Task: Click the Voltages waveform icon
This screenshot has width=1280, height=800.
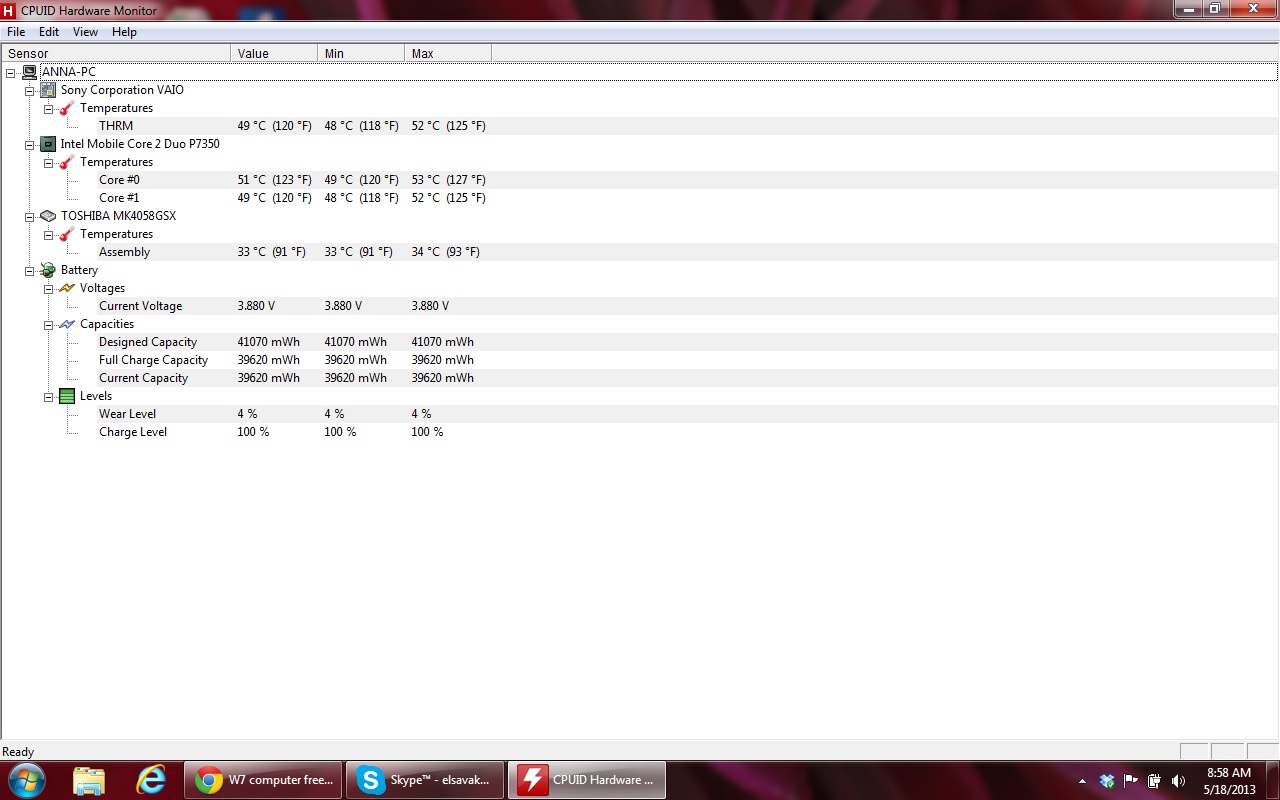Action: click(67, 288)
